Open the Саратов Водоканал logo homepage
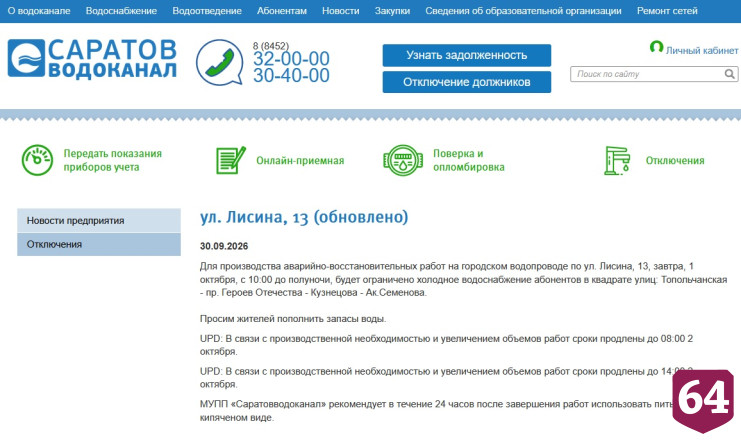The width and height of the screenshot is (741, 440). (92, 58)
